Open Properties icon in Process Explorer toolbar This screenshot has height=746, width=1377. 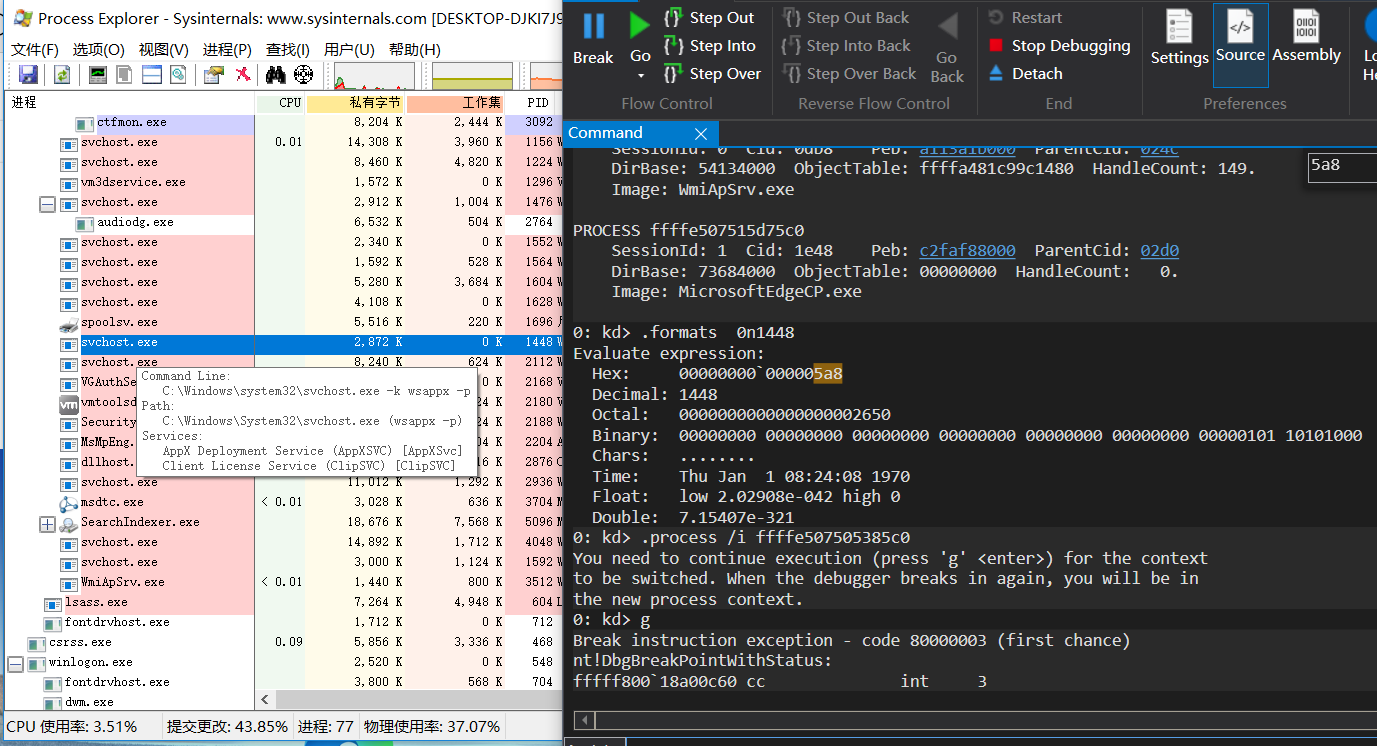tap(214, 74)
